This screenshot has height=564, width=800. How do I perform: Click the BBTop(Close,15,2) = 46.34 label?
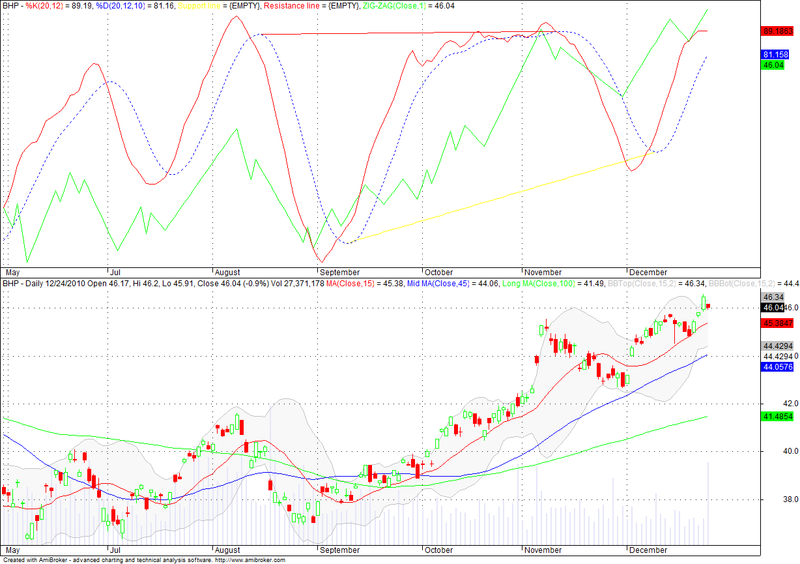(x=655, y=283)
